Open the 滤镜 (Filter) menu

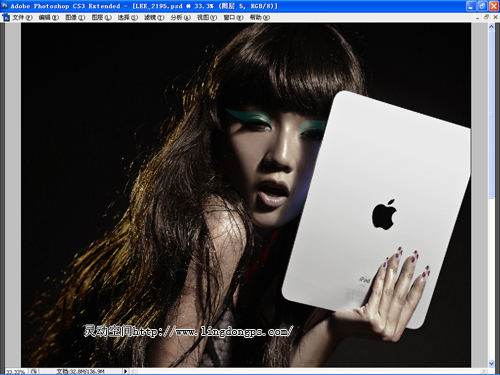click(154, 17)
